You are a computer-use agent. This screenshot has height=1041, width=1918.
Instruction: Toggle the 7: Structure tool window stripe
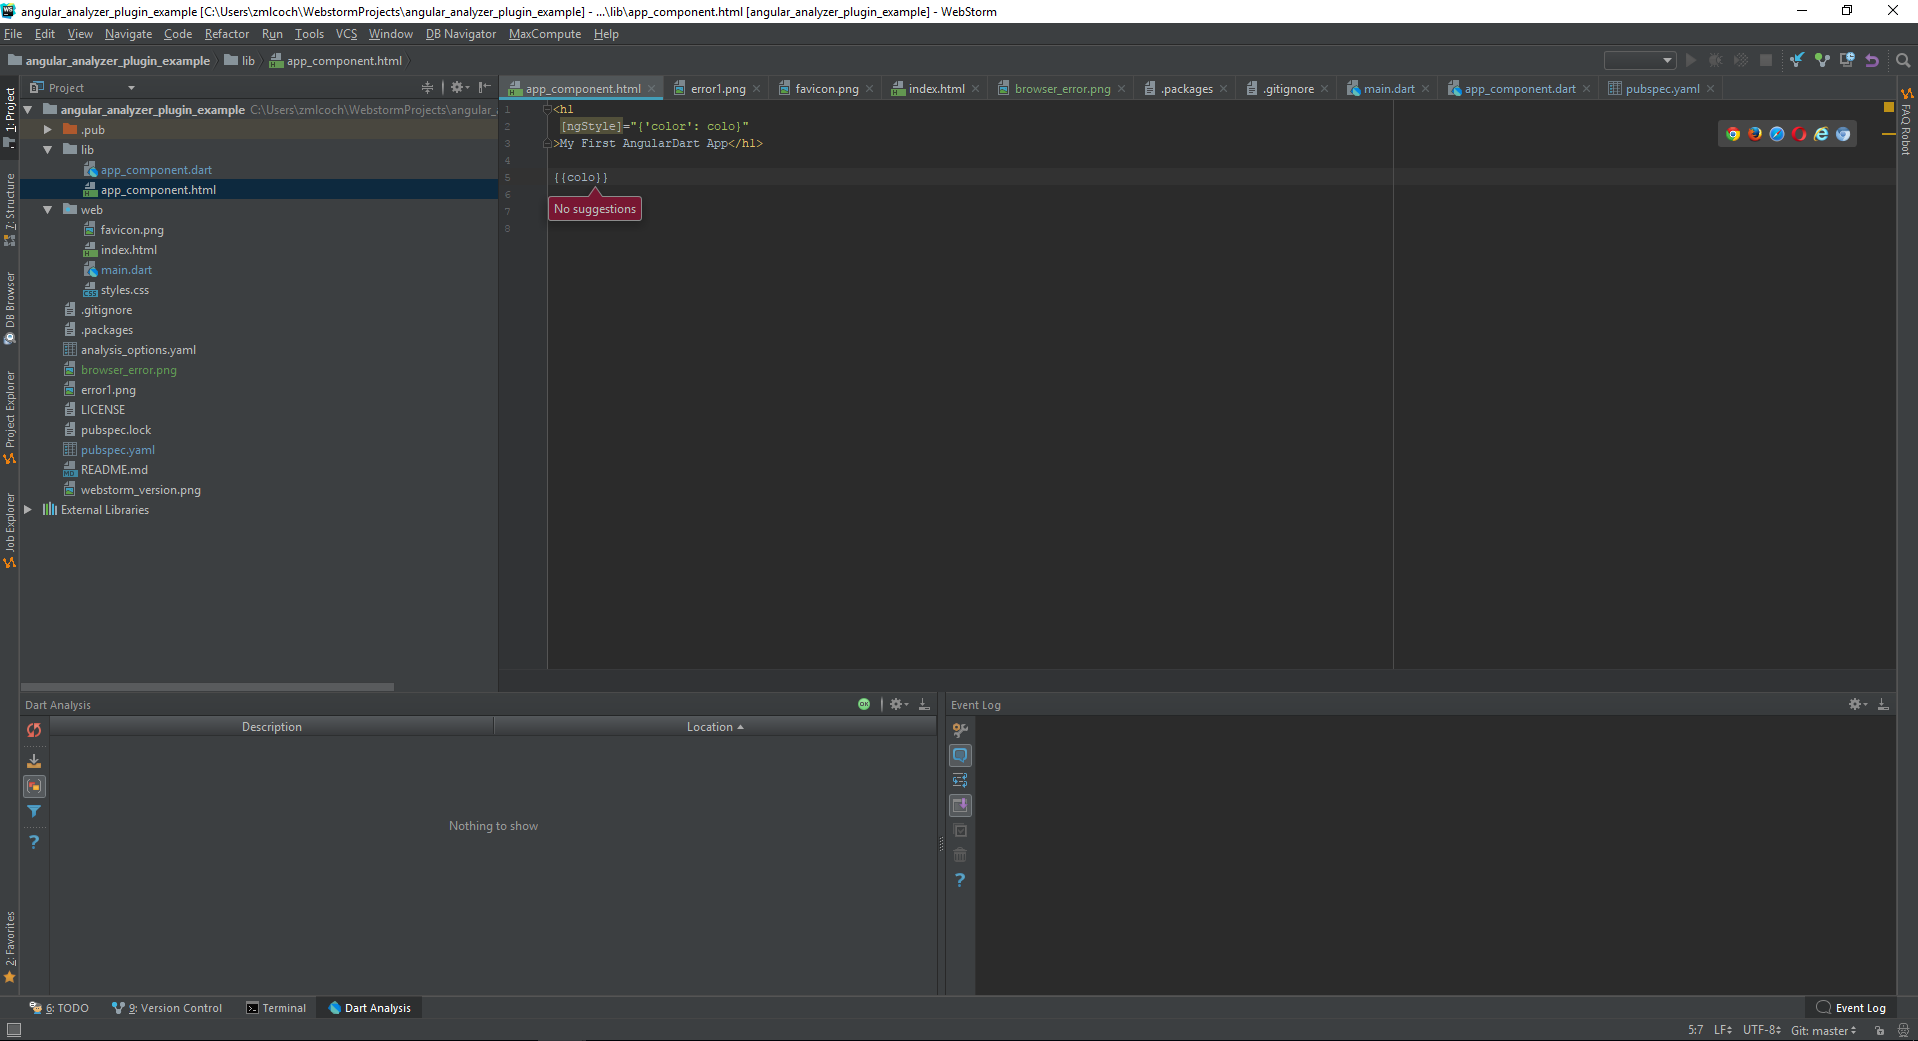coord(10,210)
